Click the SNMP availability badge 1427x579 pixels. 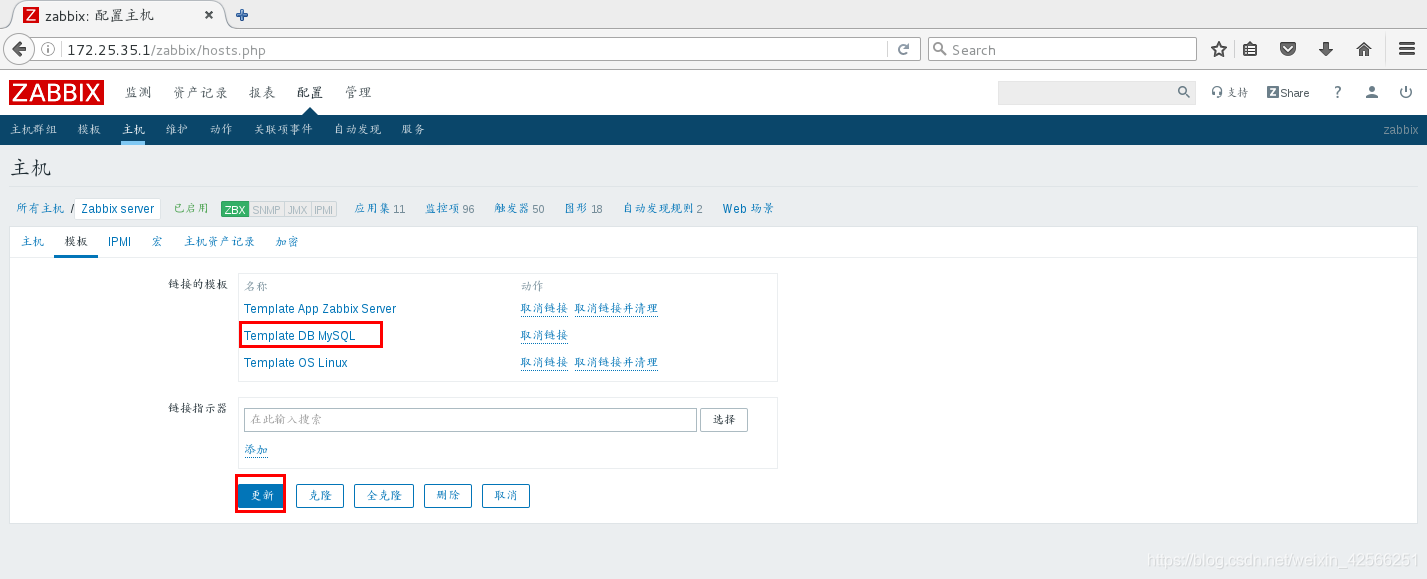[266, 209]
